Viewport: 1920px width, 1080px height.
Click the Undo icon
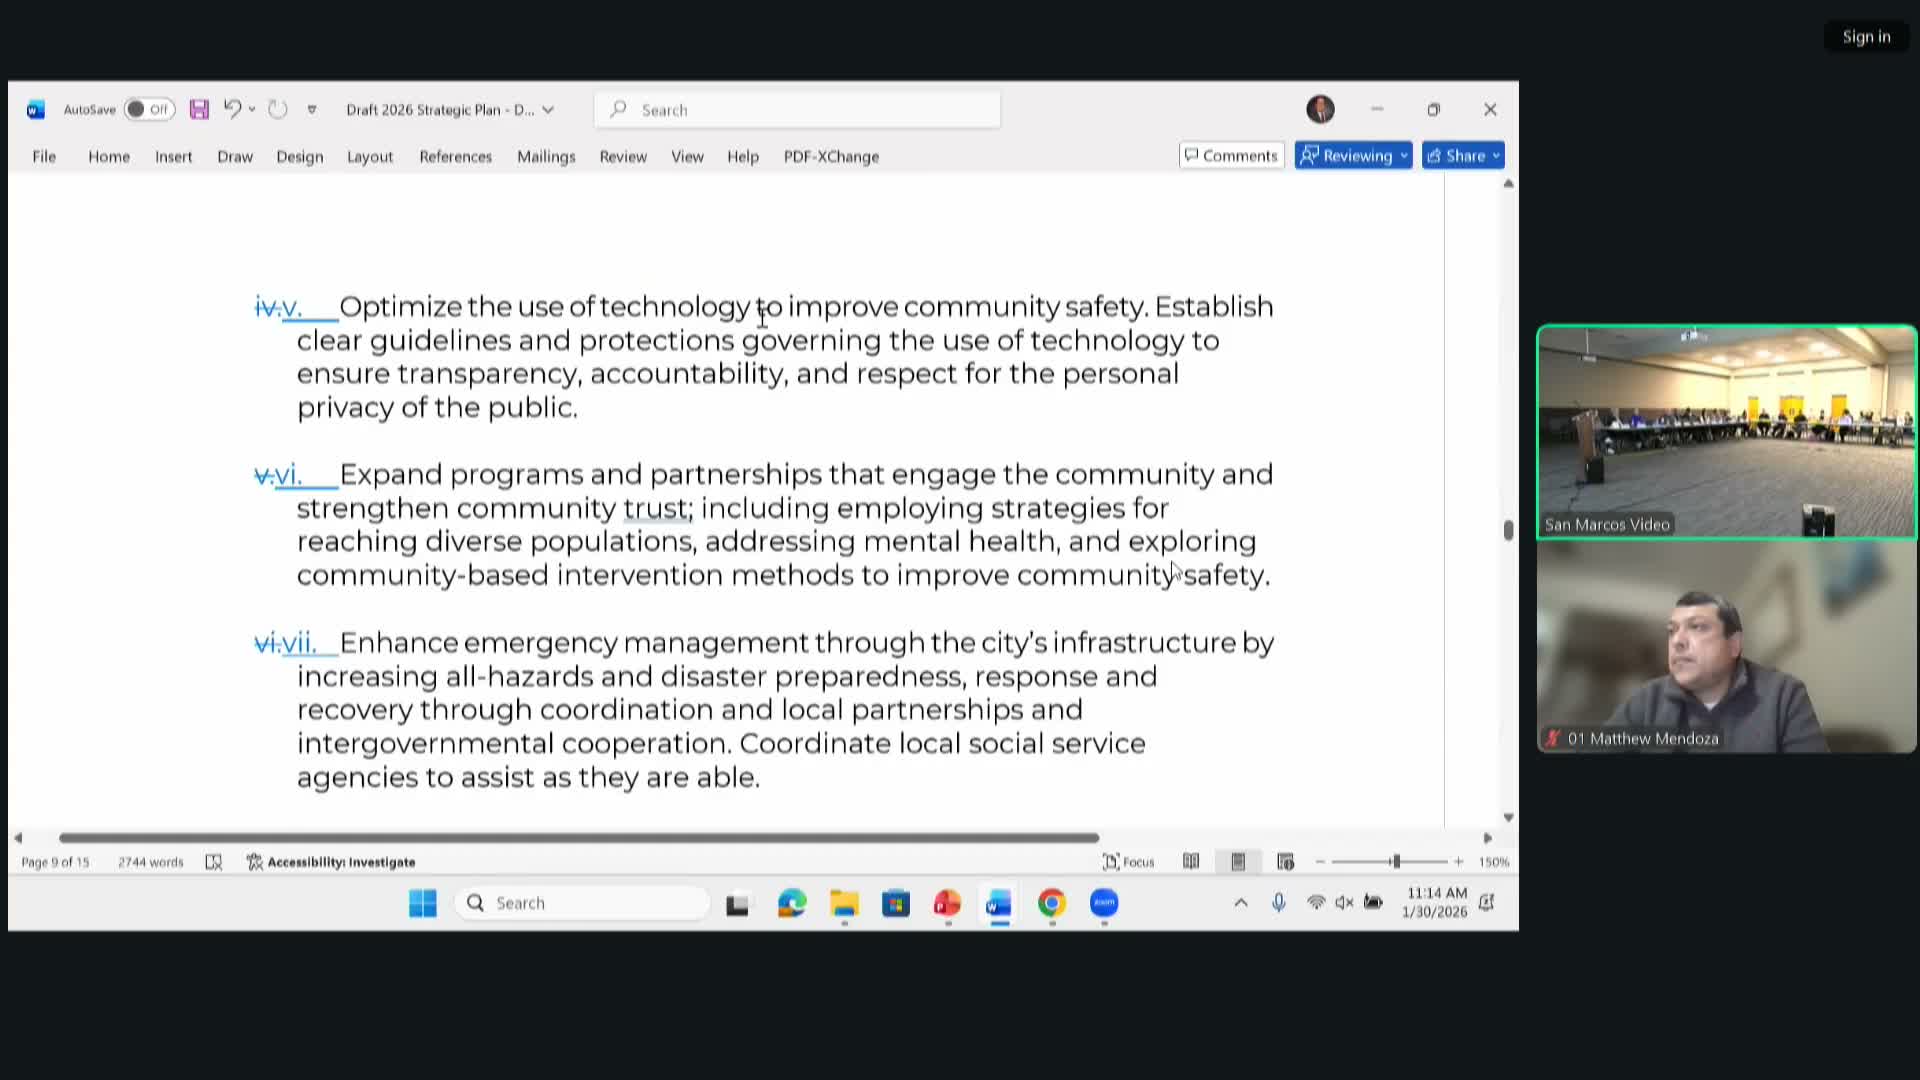tap(231, 109)
